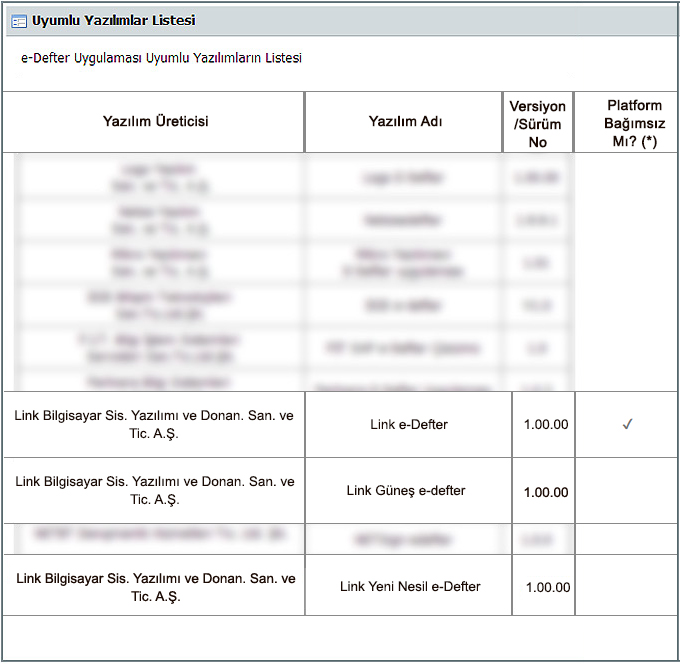
Task: Select the e-Defter Uygulaması Uyumlu Yazılımların Listesi text
Action: tap(161, 58)
